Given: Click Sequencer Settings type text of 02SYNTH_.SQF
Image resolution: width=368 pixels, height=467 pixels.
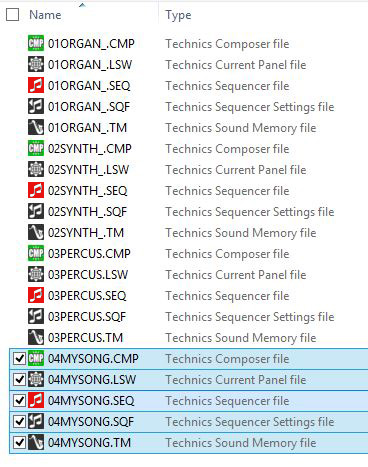Looking at the screenshot, I should point(250,212).
